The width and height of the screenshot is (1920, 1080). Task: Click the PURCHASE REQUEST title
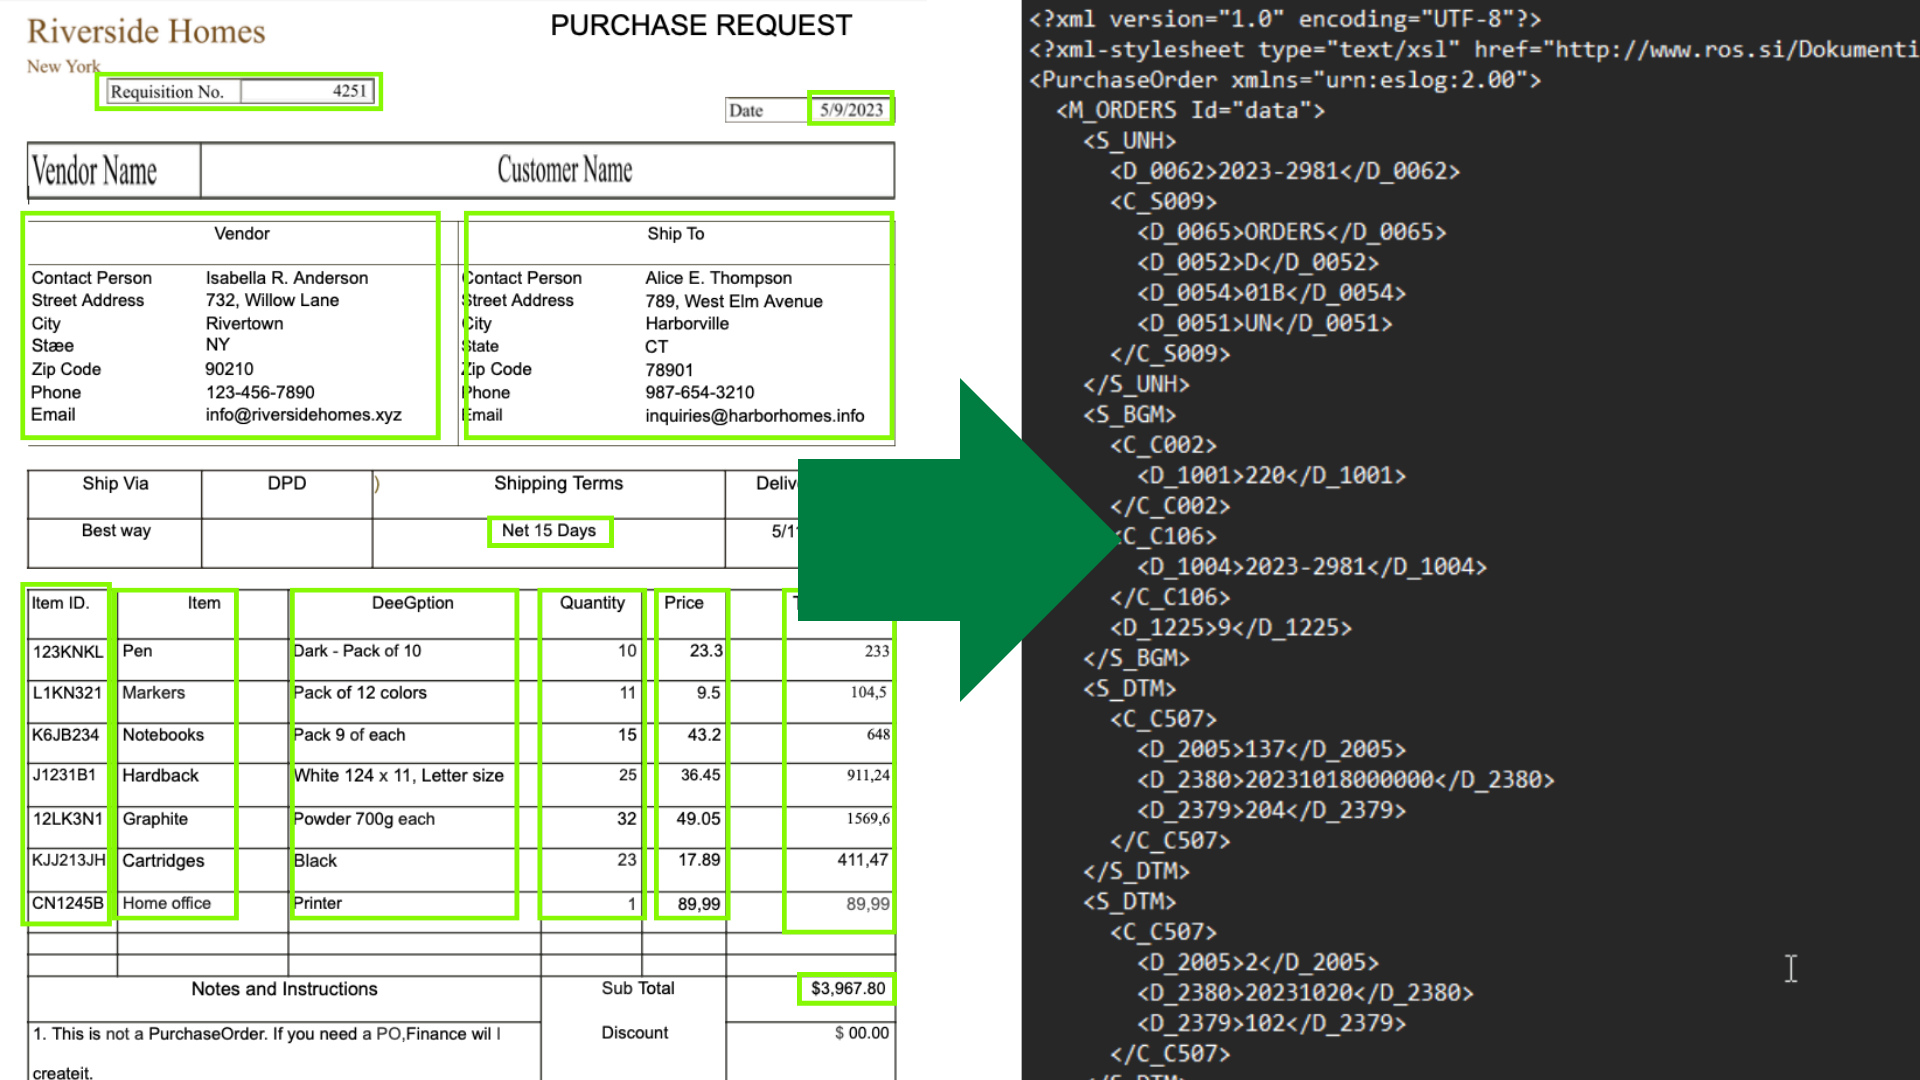pyautogui.click(x=701, y=26)
